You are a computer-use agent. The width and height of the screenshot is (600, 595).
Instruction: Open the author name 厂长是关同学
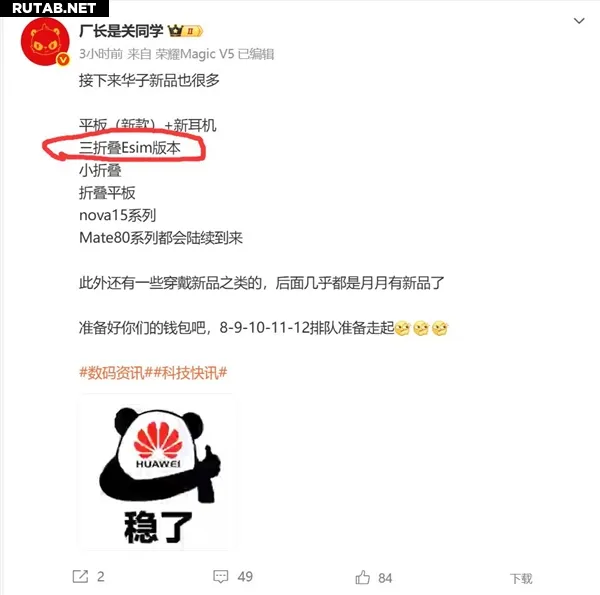click(121, 31)
